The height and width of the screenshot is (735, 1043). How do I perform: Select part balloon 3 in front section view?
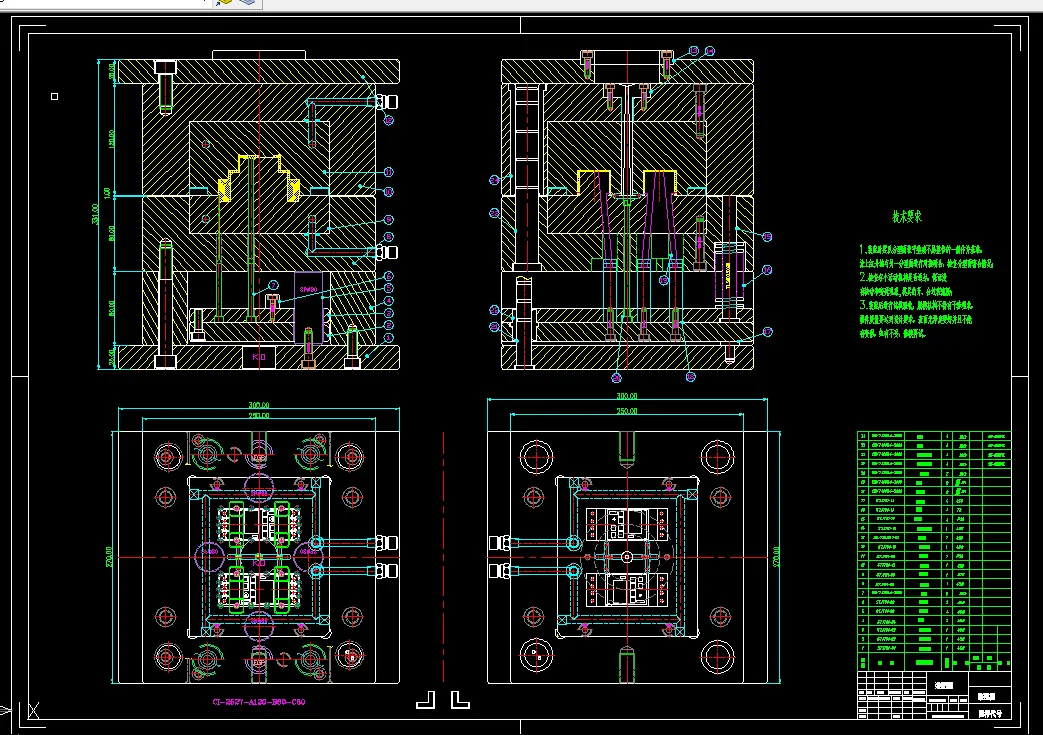388,313
